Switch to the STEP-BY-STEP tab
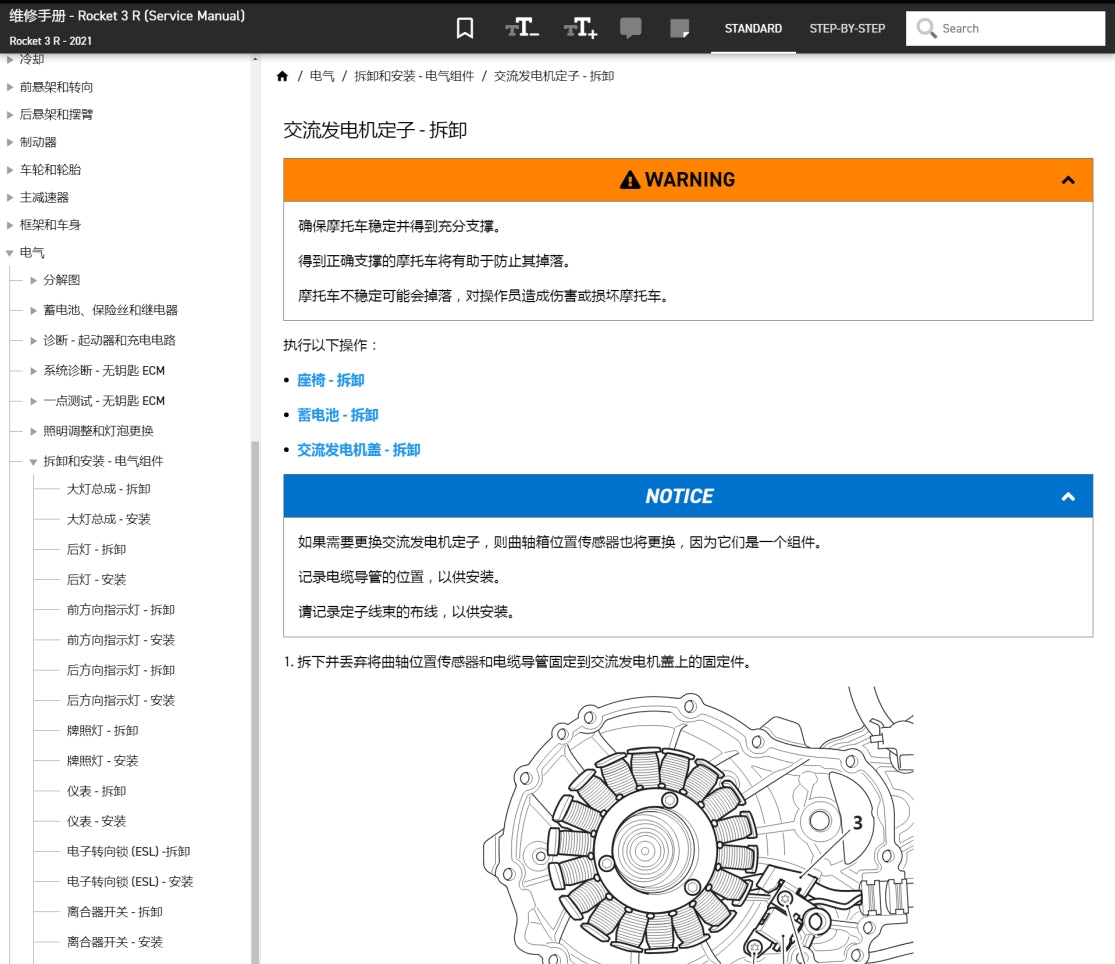Image resolution: width=1115 pixels, height=964 pixels. pyautogui.click(x=846, y=29)
